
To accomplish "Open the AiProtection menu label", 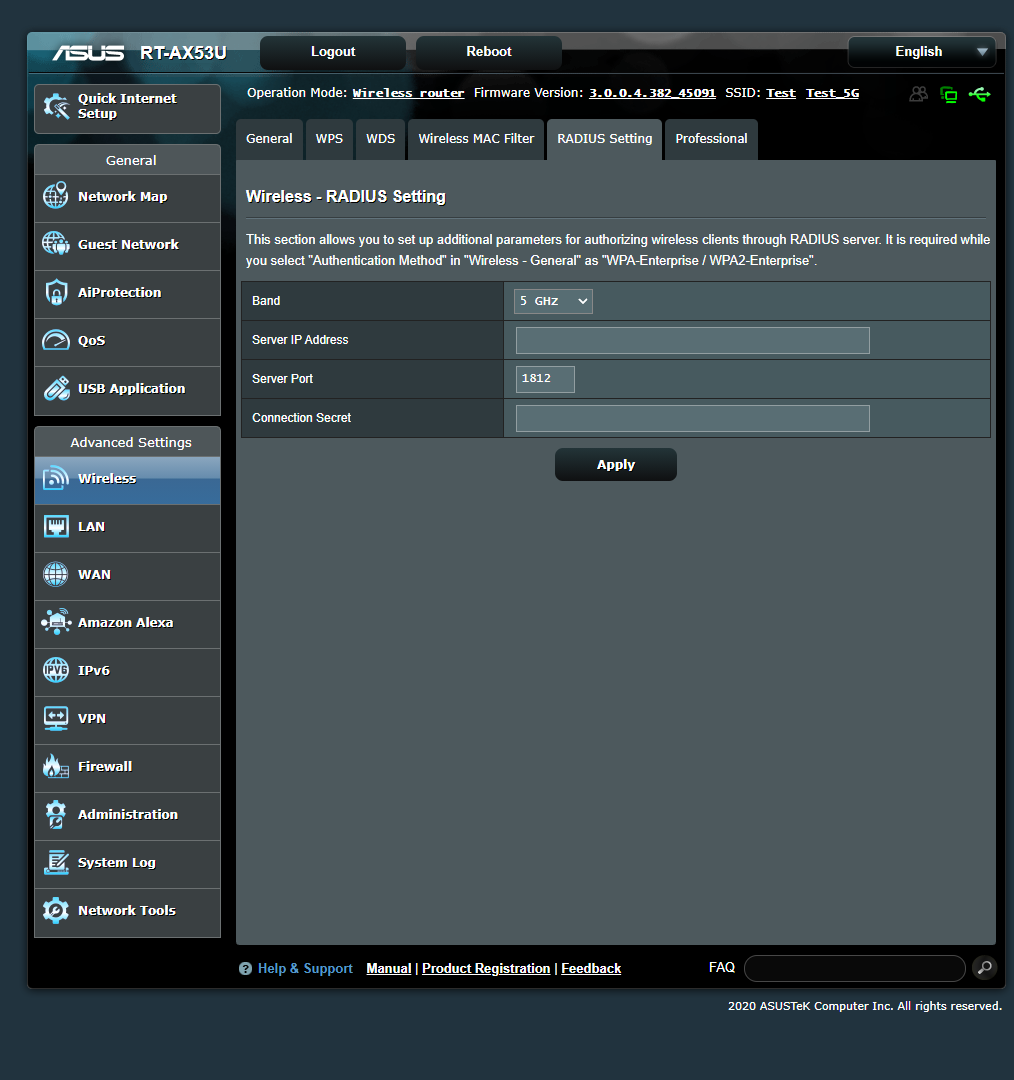I will [119, 292].
